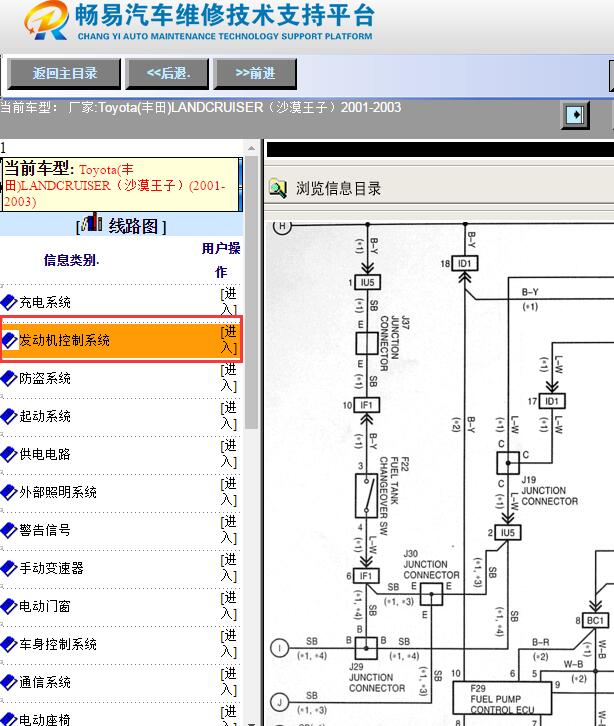Click the book icon beside 防盗系统

9,378
